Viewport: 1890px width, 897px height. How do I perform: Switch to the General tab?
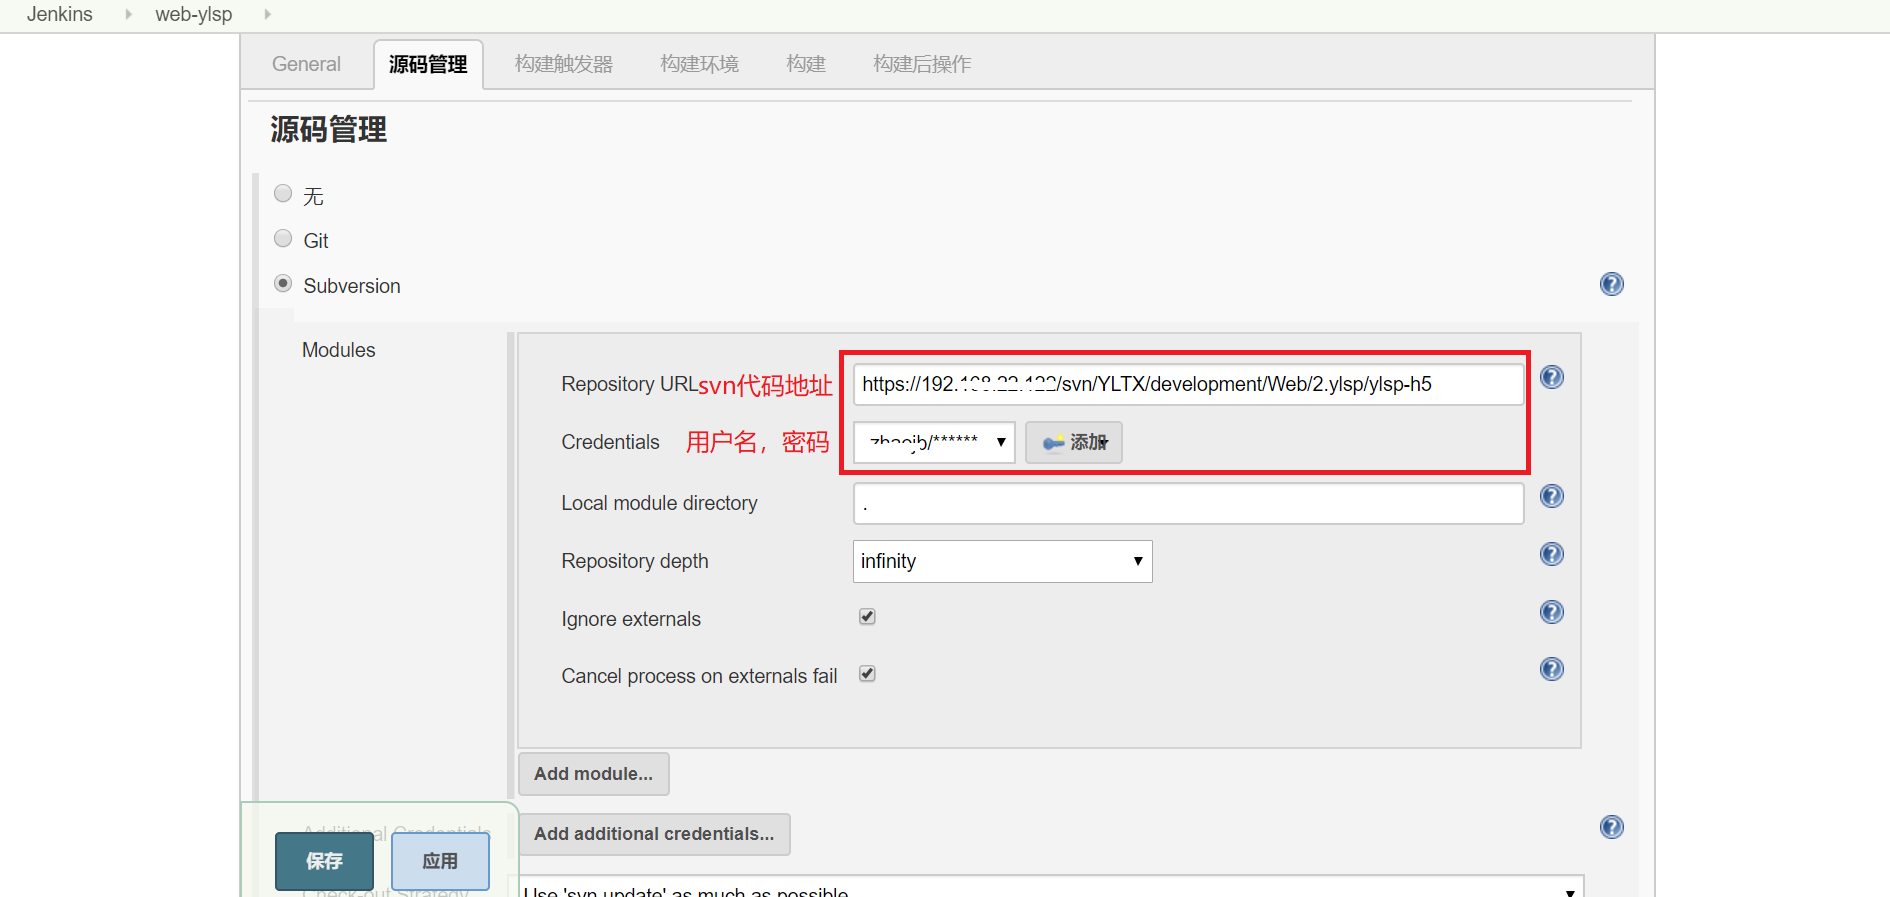tap(306, 64)
